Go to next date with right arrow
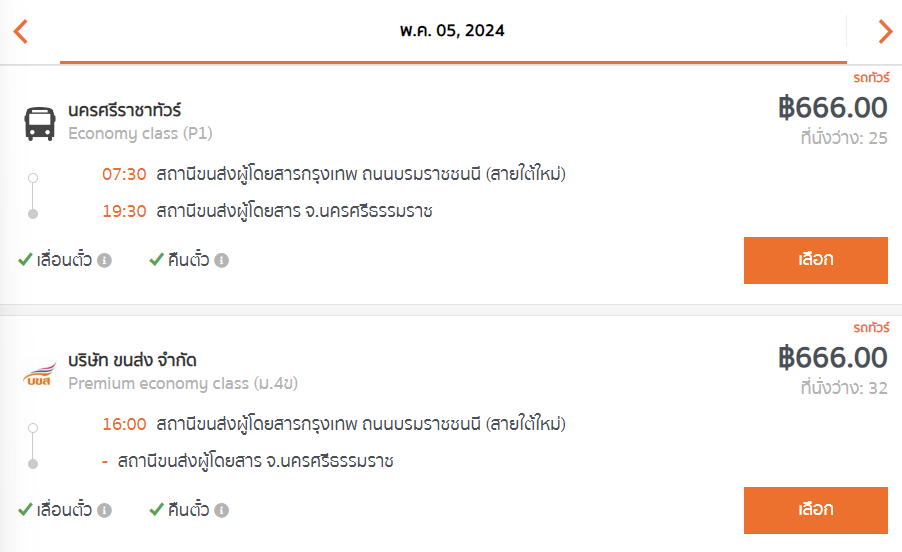The height and width of the screenshot is (552, 902). (885, 31)
